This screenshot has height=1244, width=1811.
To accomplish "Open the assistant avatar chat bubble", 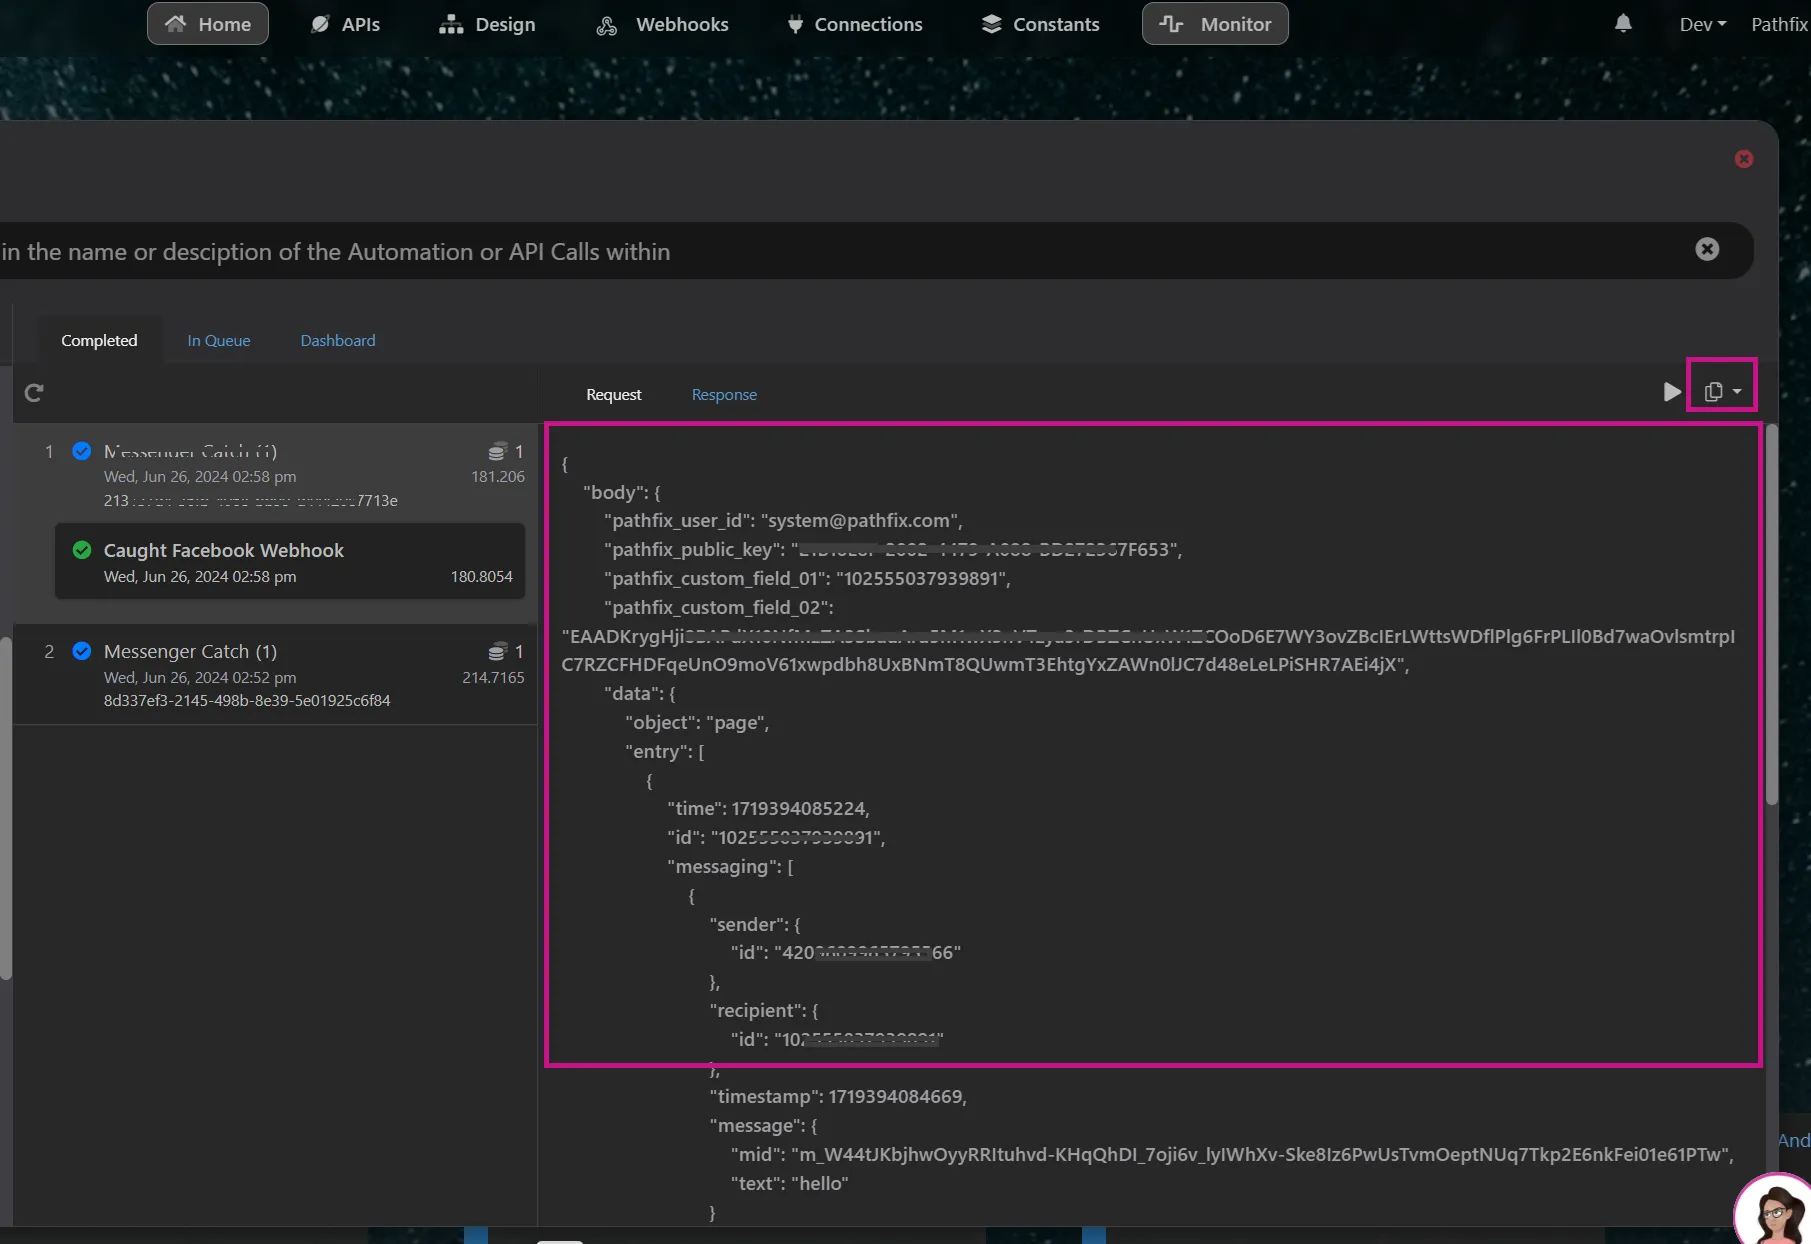I will (1777, 1211).
